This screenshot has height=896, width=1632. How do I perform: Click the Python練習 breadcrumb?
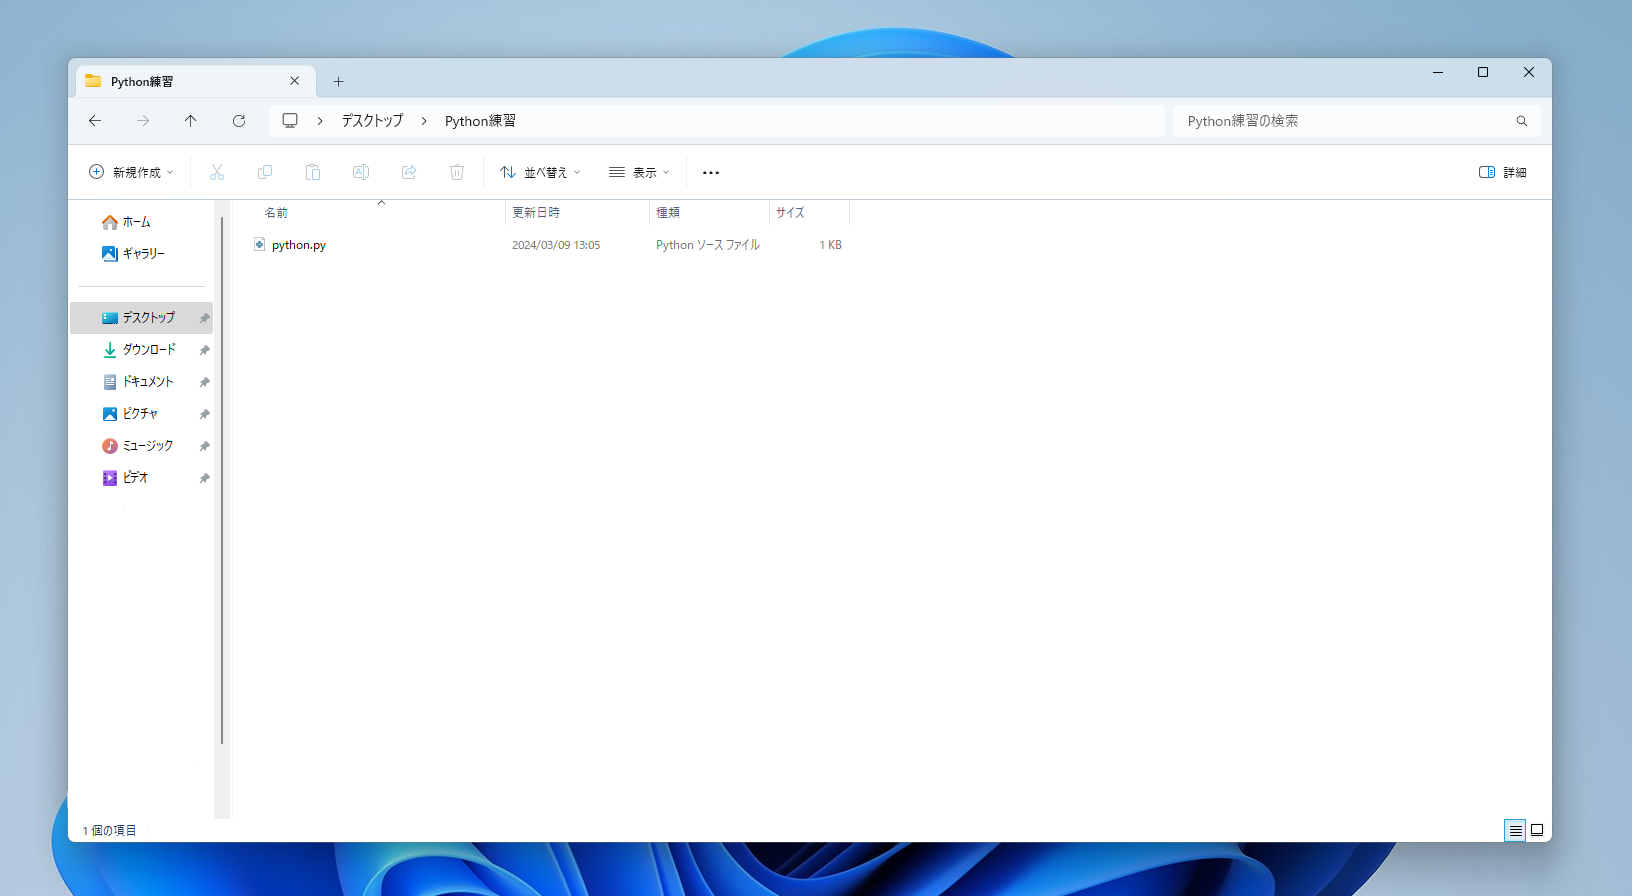[480, 121]
